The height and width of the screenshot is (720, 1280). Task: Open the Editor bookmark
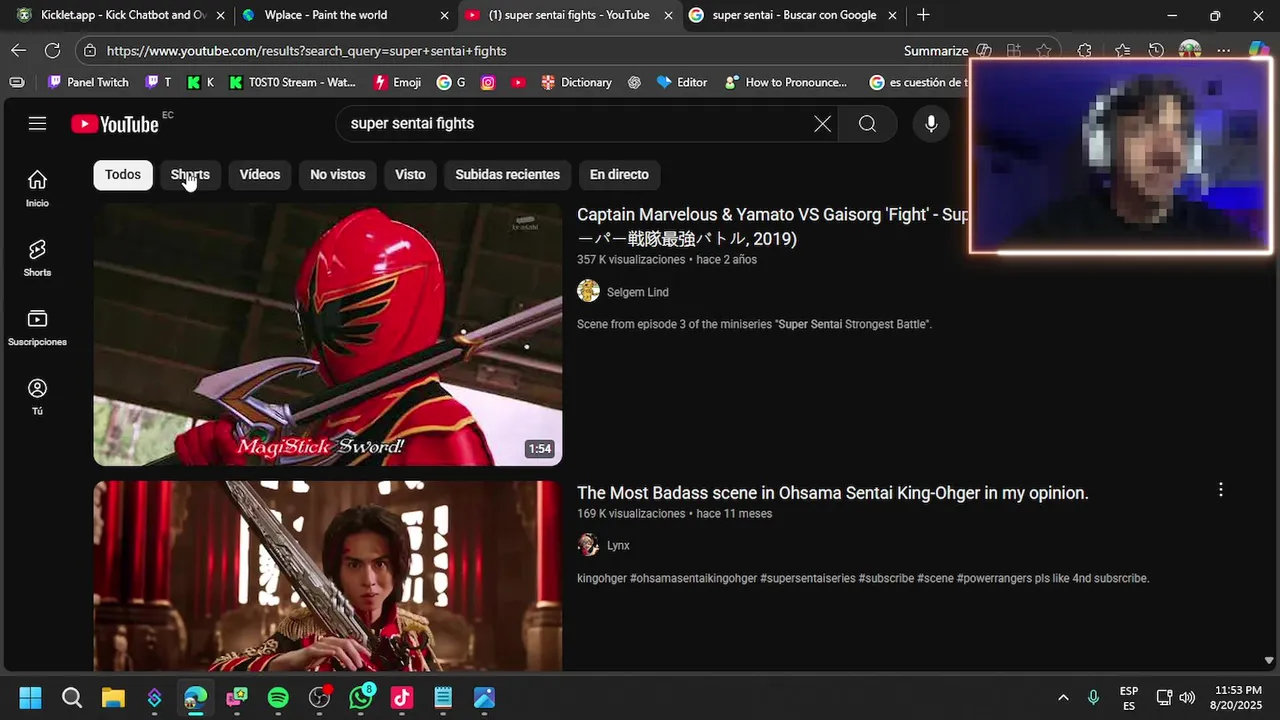pos(682,82)
